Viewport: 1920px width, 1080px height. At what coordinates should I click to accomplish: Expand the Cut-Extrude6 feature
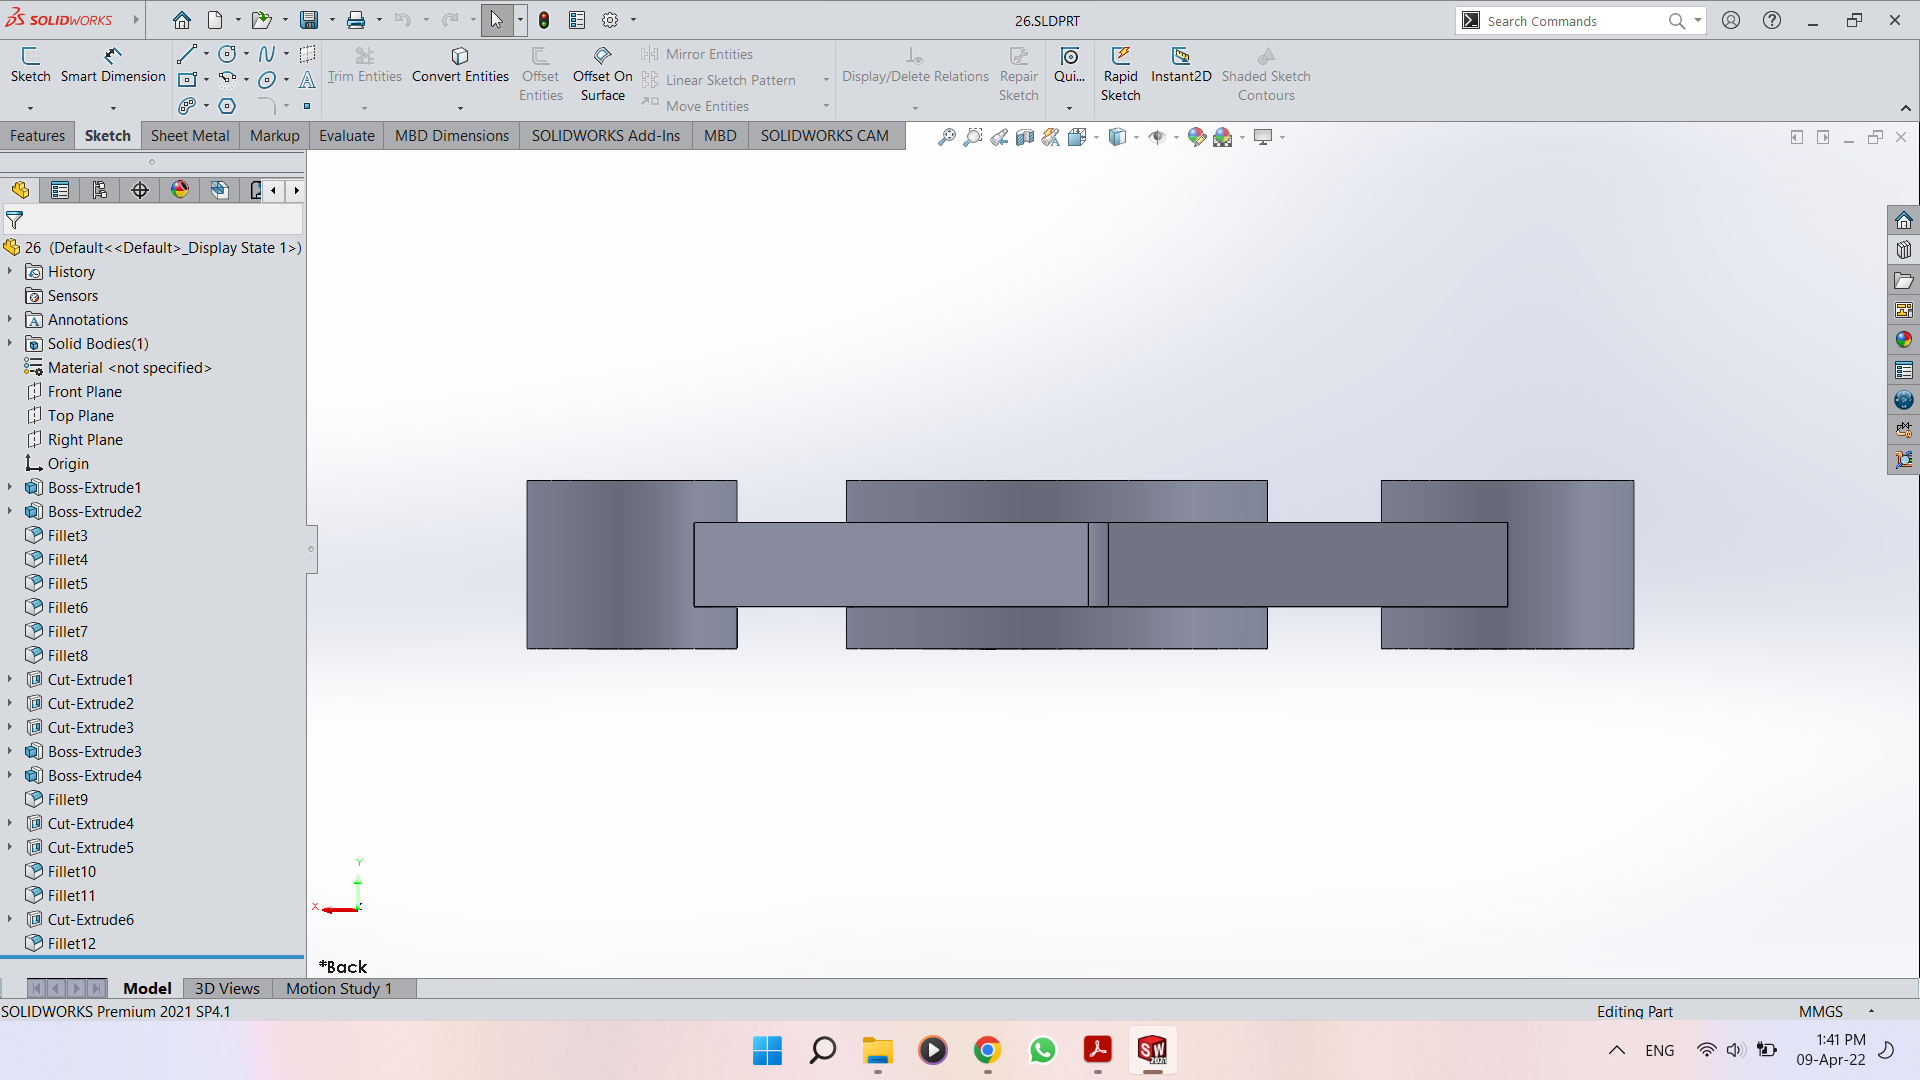10,919
